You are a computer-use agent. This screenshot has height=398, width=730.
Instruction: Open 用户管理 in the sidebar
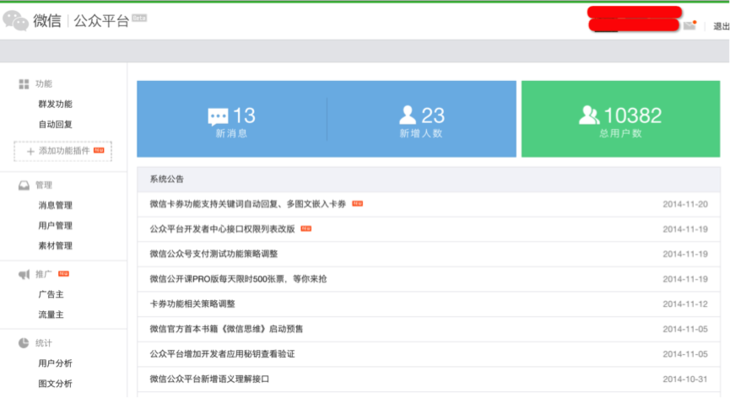55,226
